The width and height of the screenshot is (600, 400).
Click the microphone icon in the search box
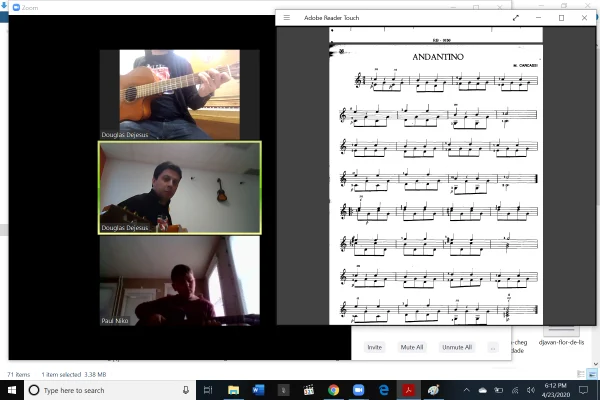point(186,390)
